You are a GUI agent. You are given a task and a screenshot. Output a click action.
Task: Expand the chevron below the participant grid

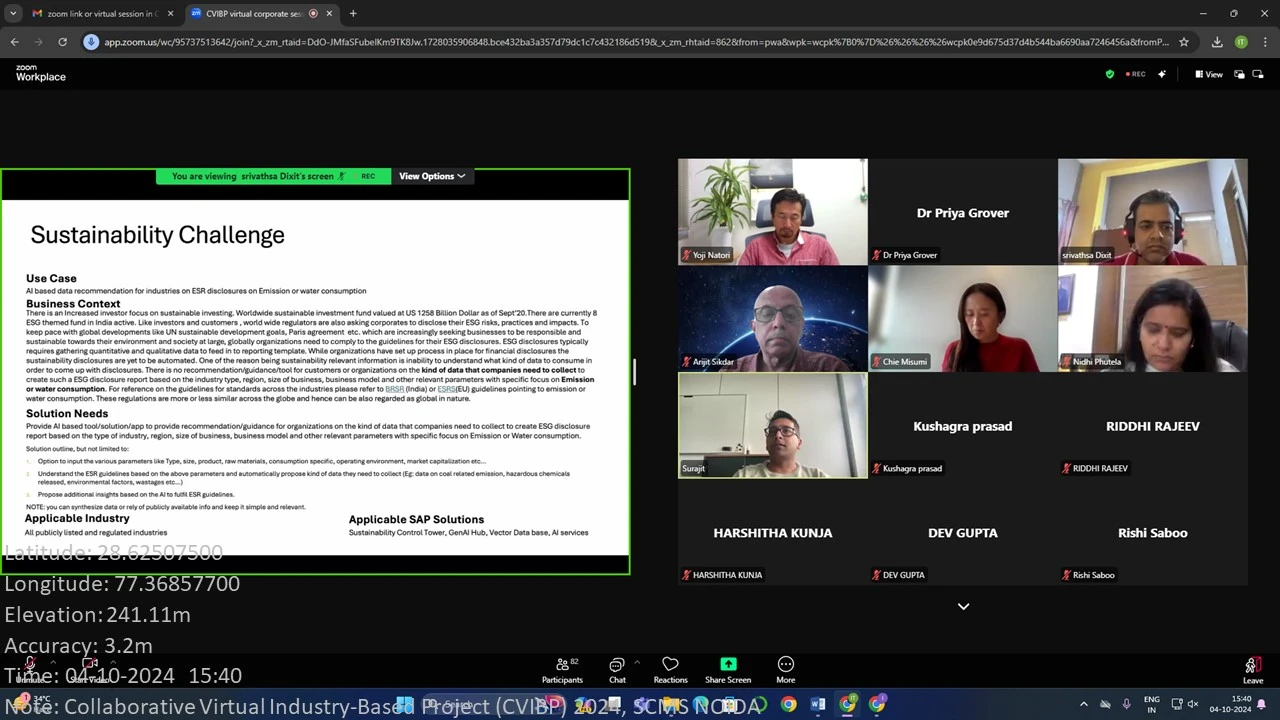pos(963,606)
